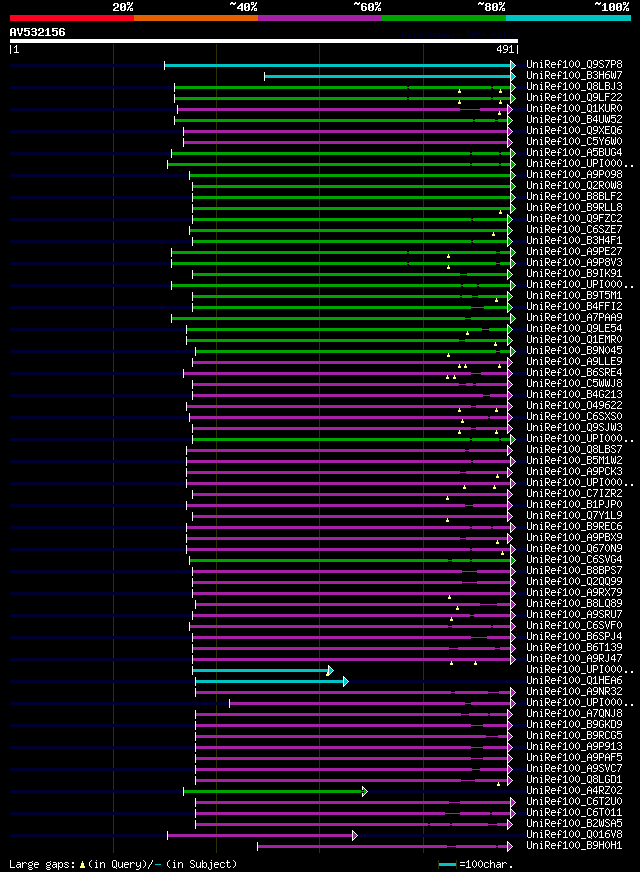The image size is (640, 872).
Task: Choose the UniRef100_A9LLE9 entry
Action: point(574,361)
